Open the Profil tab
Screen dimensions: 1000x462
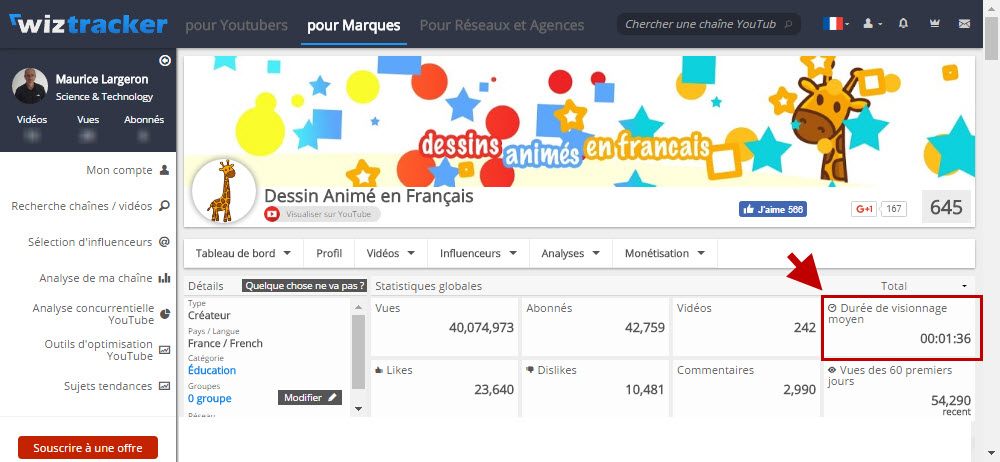[329, 253]
